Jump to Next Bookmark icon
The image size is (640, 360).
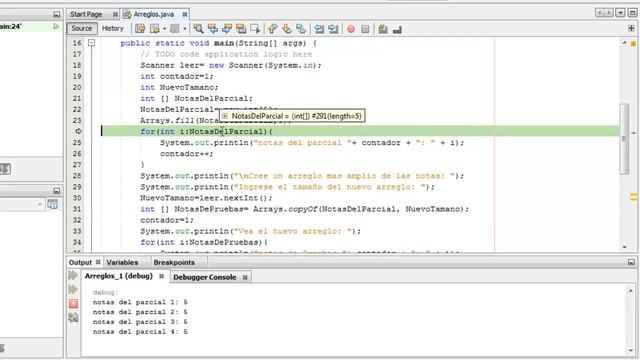pyautogui.click(x=287, y=29)
